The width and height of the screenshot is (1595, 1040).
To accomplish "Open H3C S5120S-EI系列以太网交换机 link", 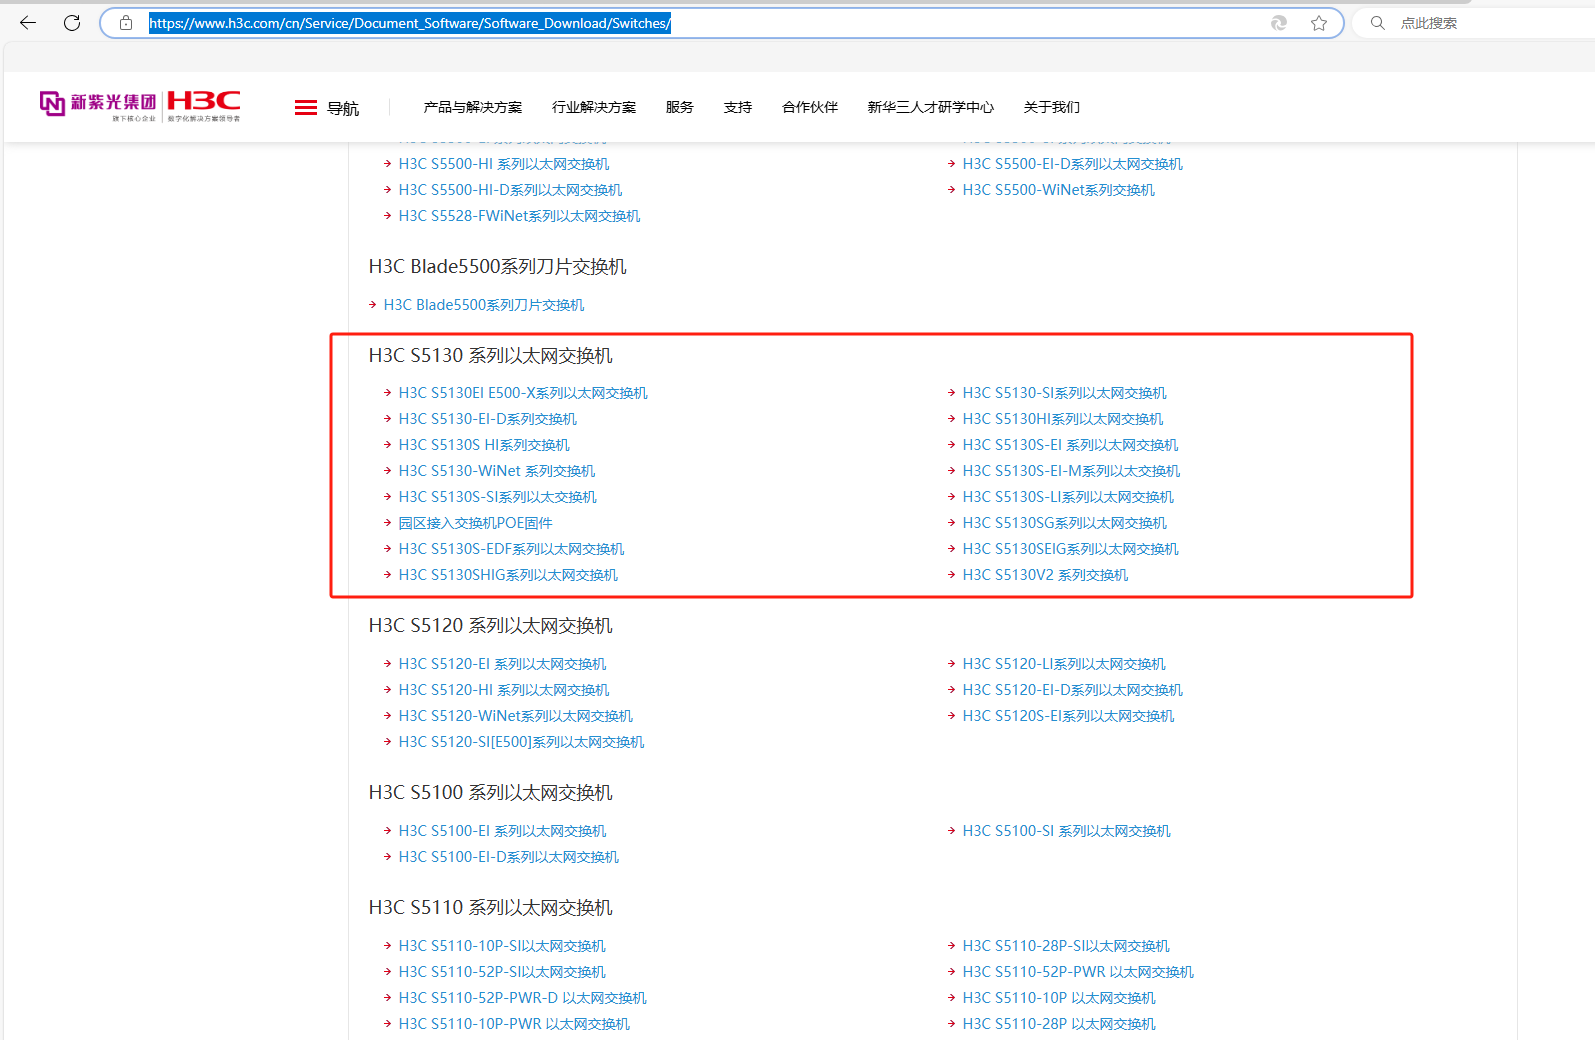I will click(1068, 716).
